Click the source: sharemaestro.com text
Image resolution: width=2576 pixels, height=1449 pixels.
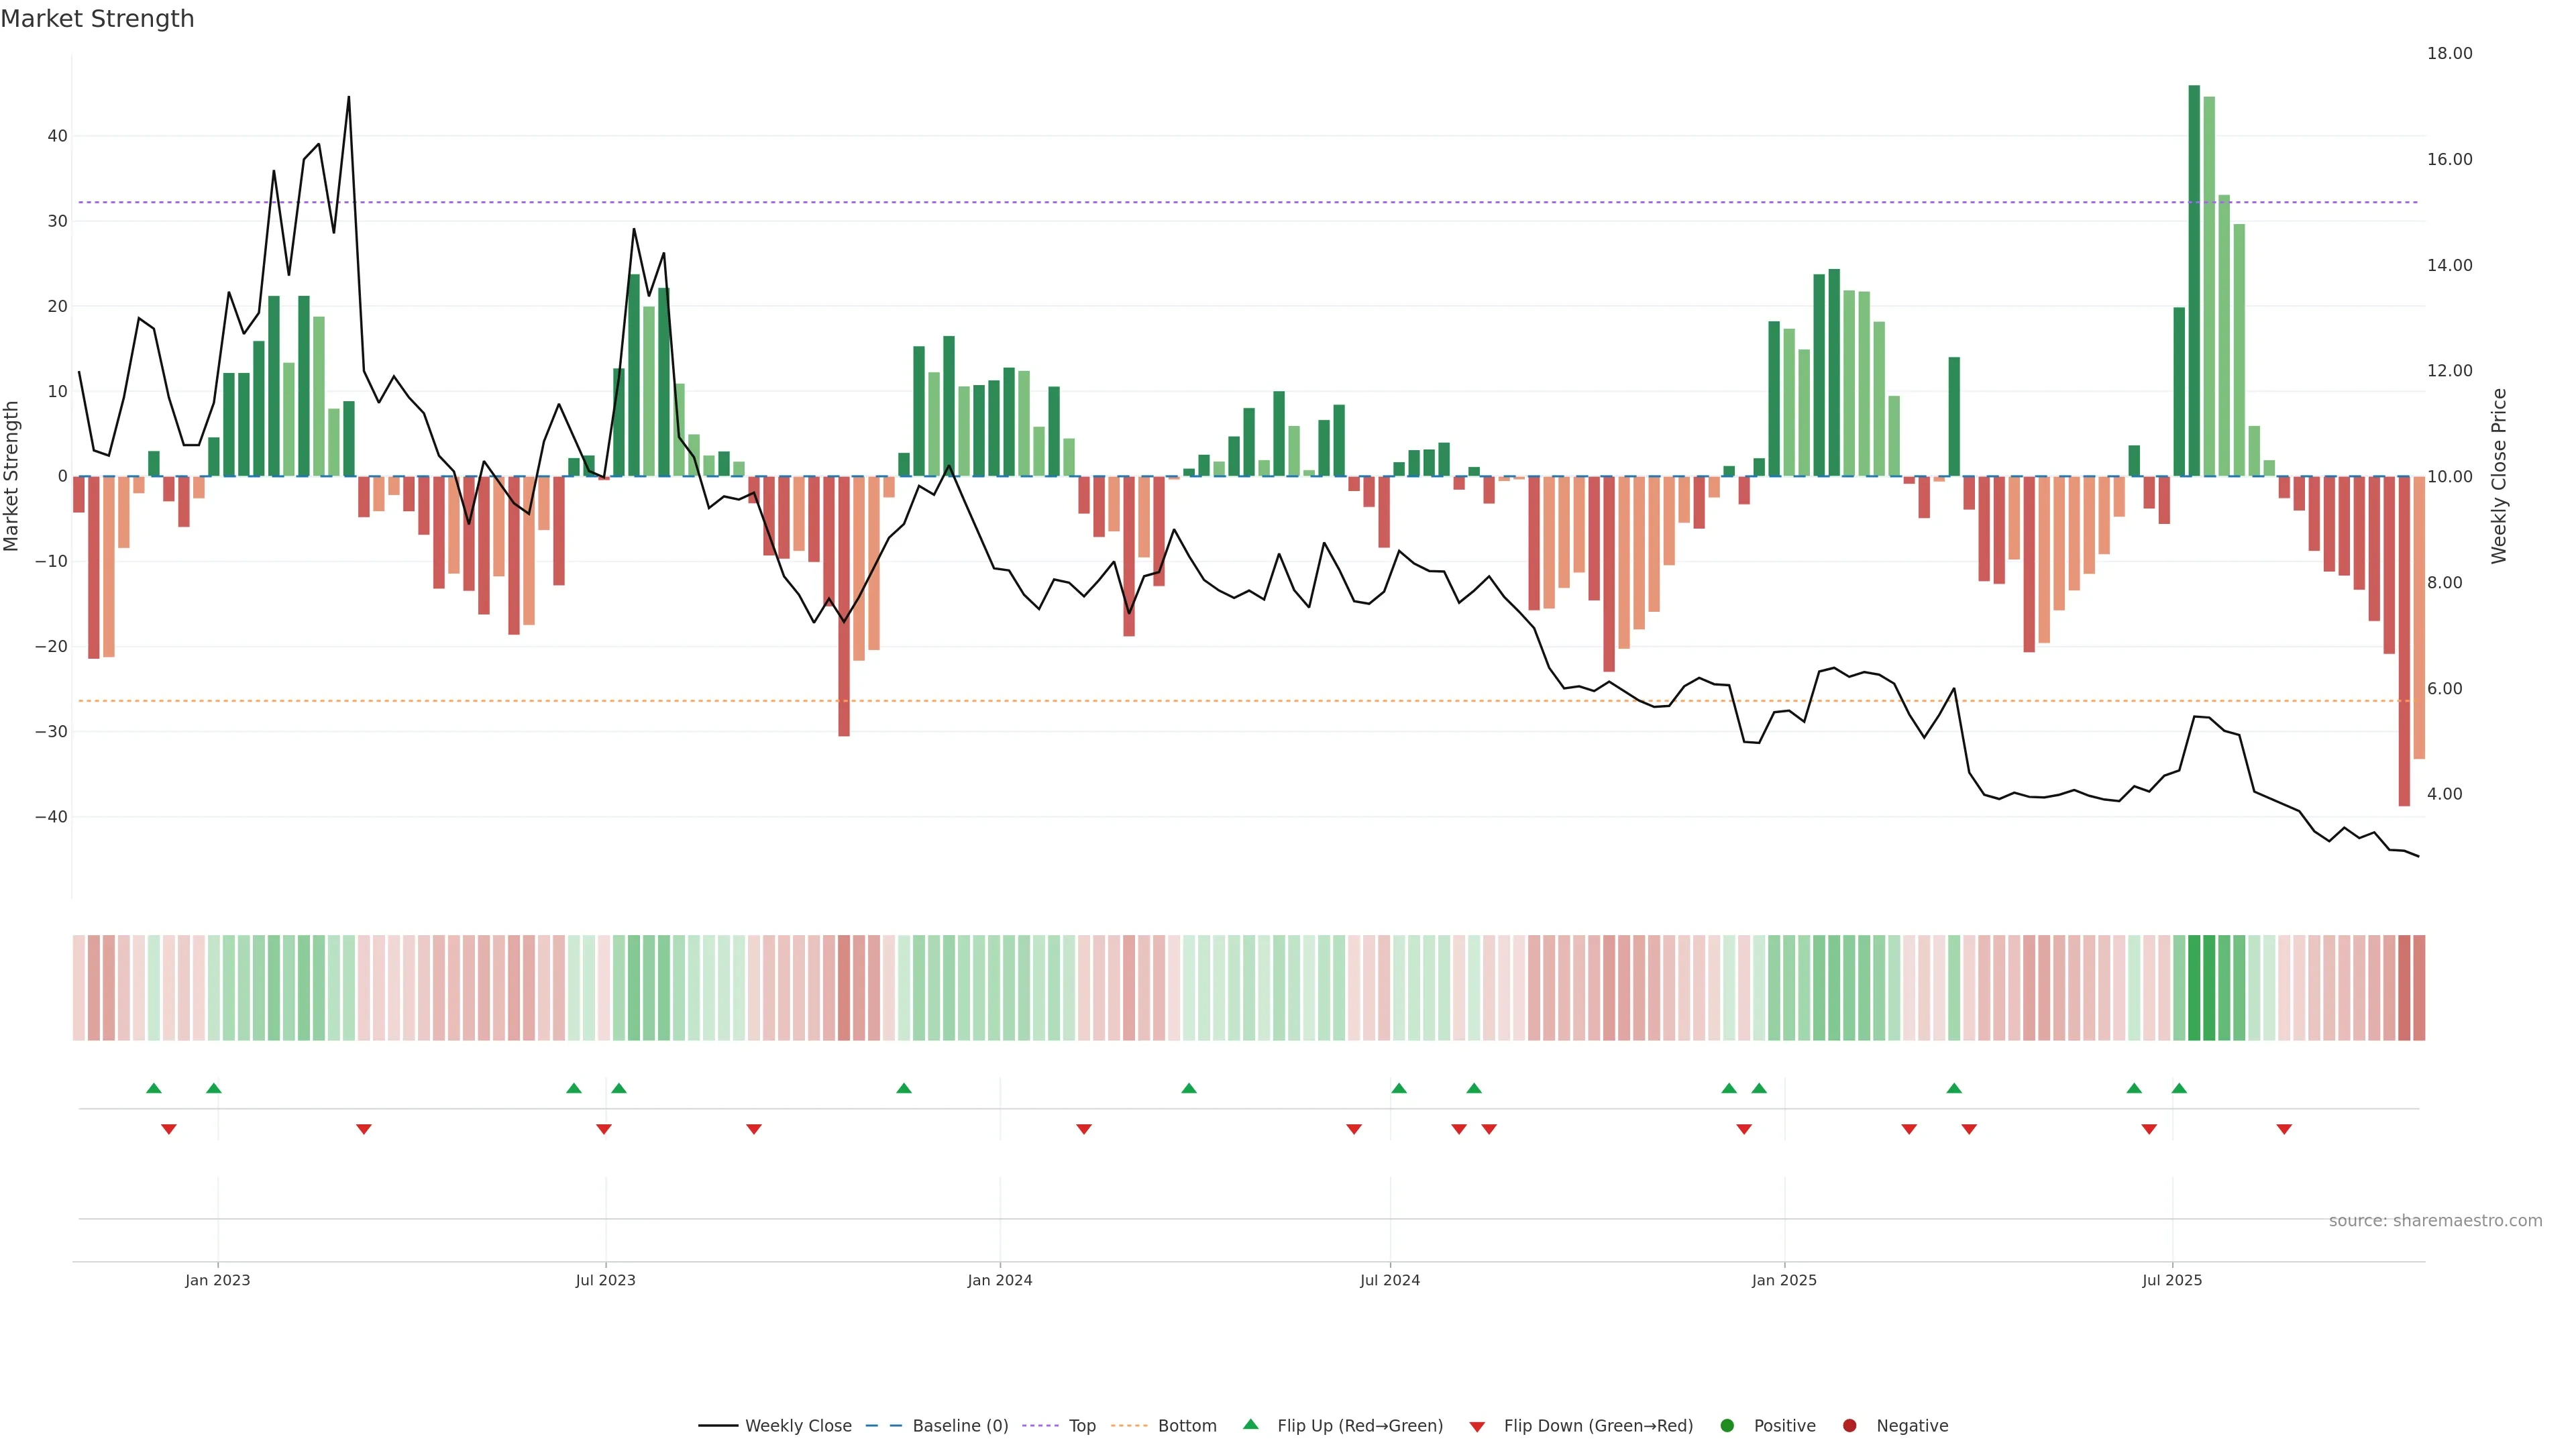pos(2435,1221)
